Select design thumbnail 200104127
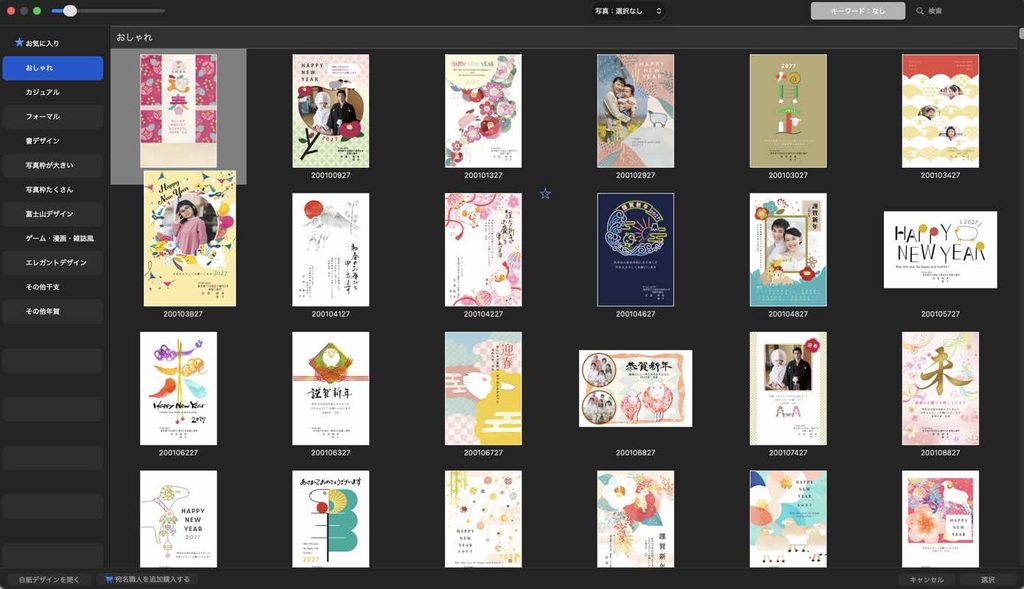This screenshot has width=1024, height=589. click(x=330, y=249)
